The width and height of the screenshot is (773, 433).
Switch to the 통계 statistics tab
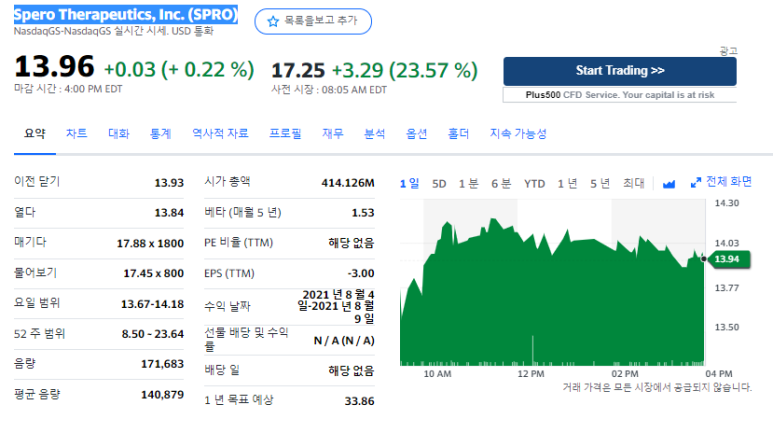coord(161,134)
